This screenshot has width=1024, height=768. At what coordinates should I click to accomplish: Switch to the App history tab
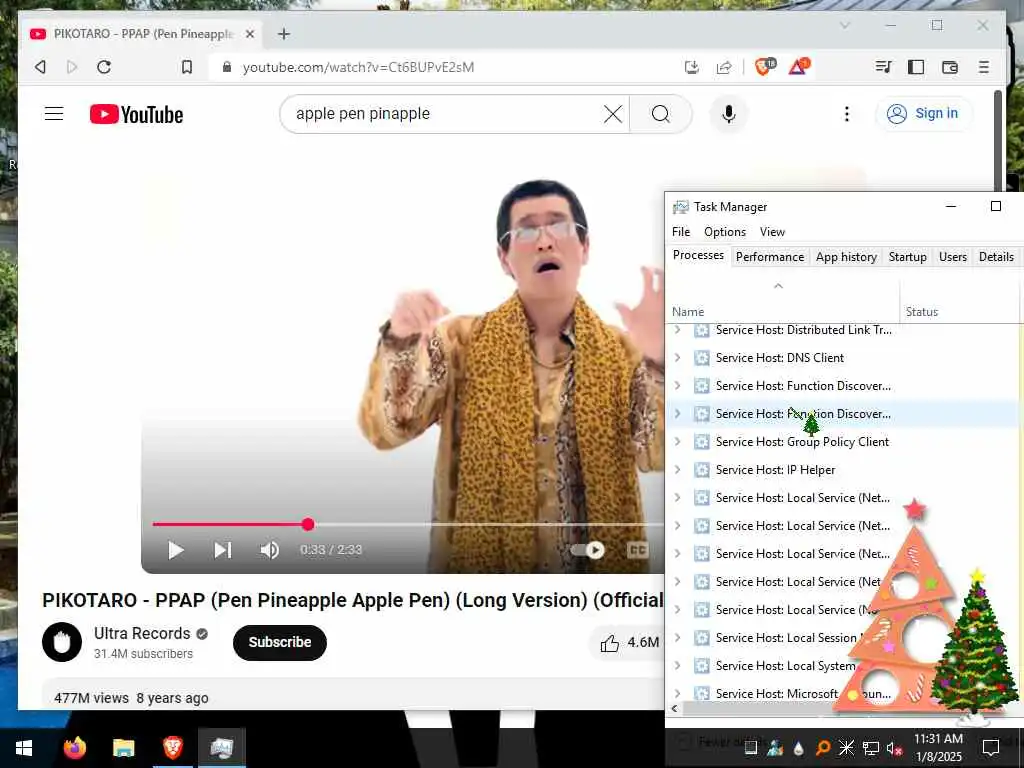[846, 257]
